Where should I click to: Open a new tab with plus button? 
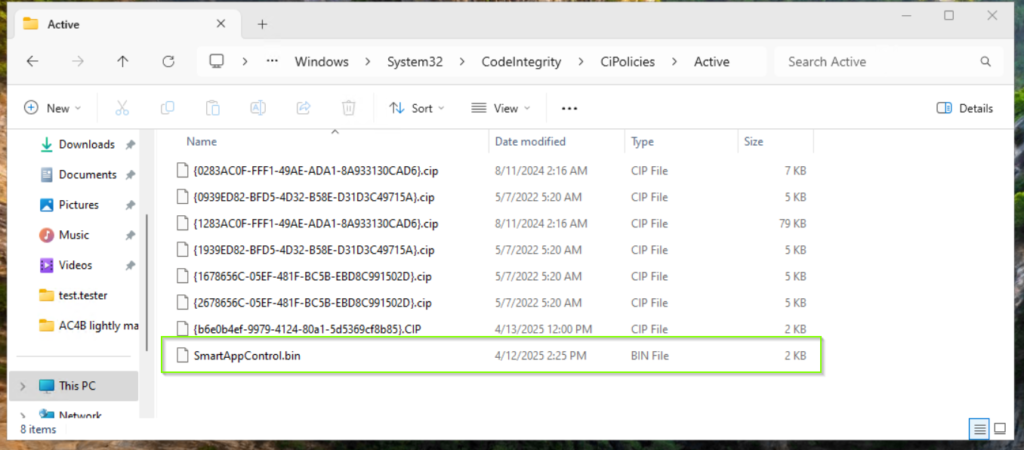(x=262, y=23)
